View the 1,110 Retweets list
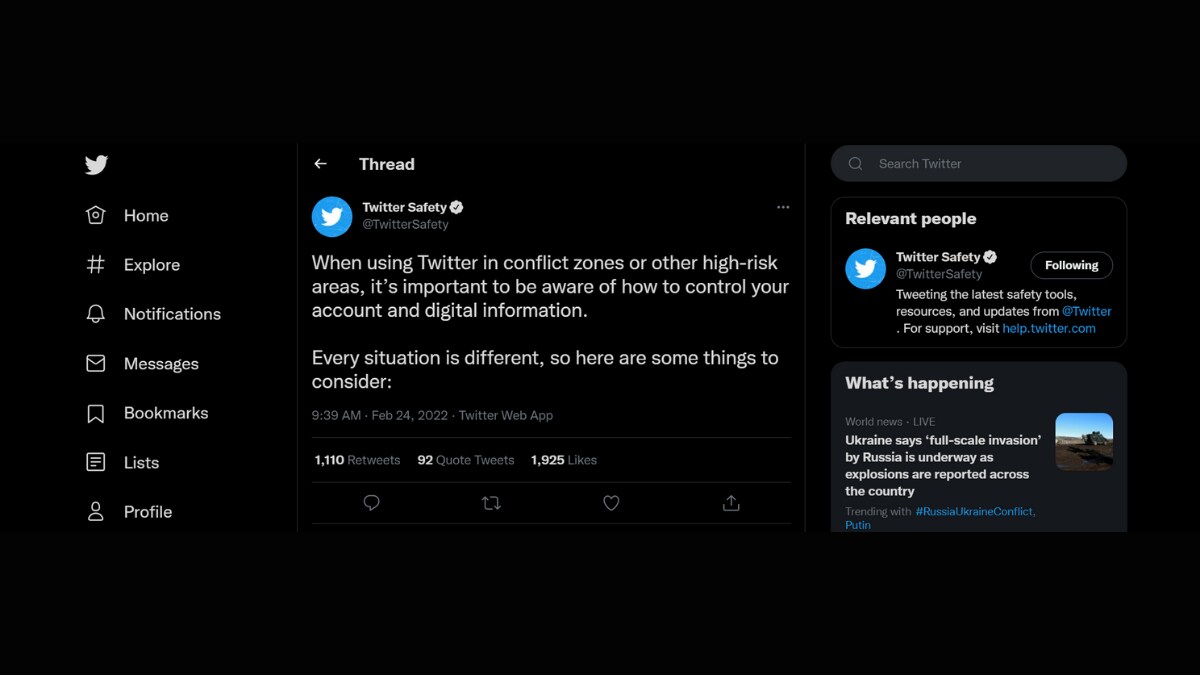Image resolution: width=1200 pixels, height=675 pixels. tap(357, 460)
